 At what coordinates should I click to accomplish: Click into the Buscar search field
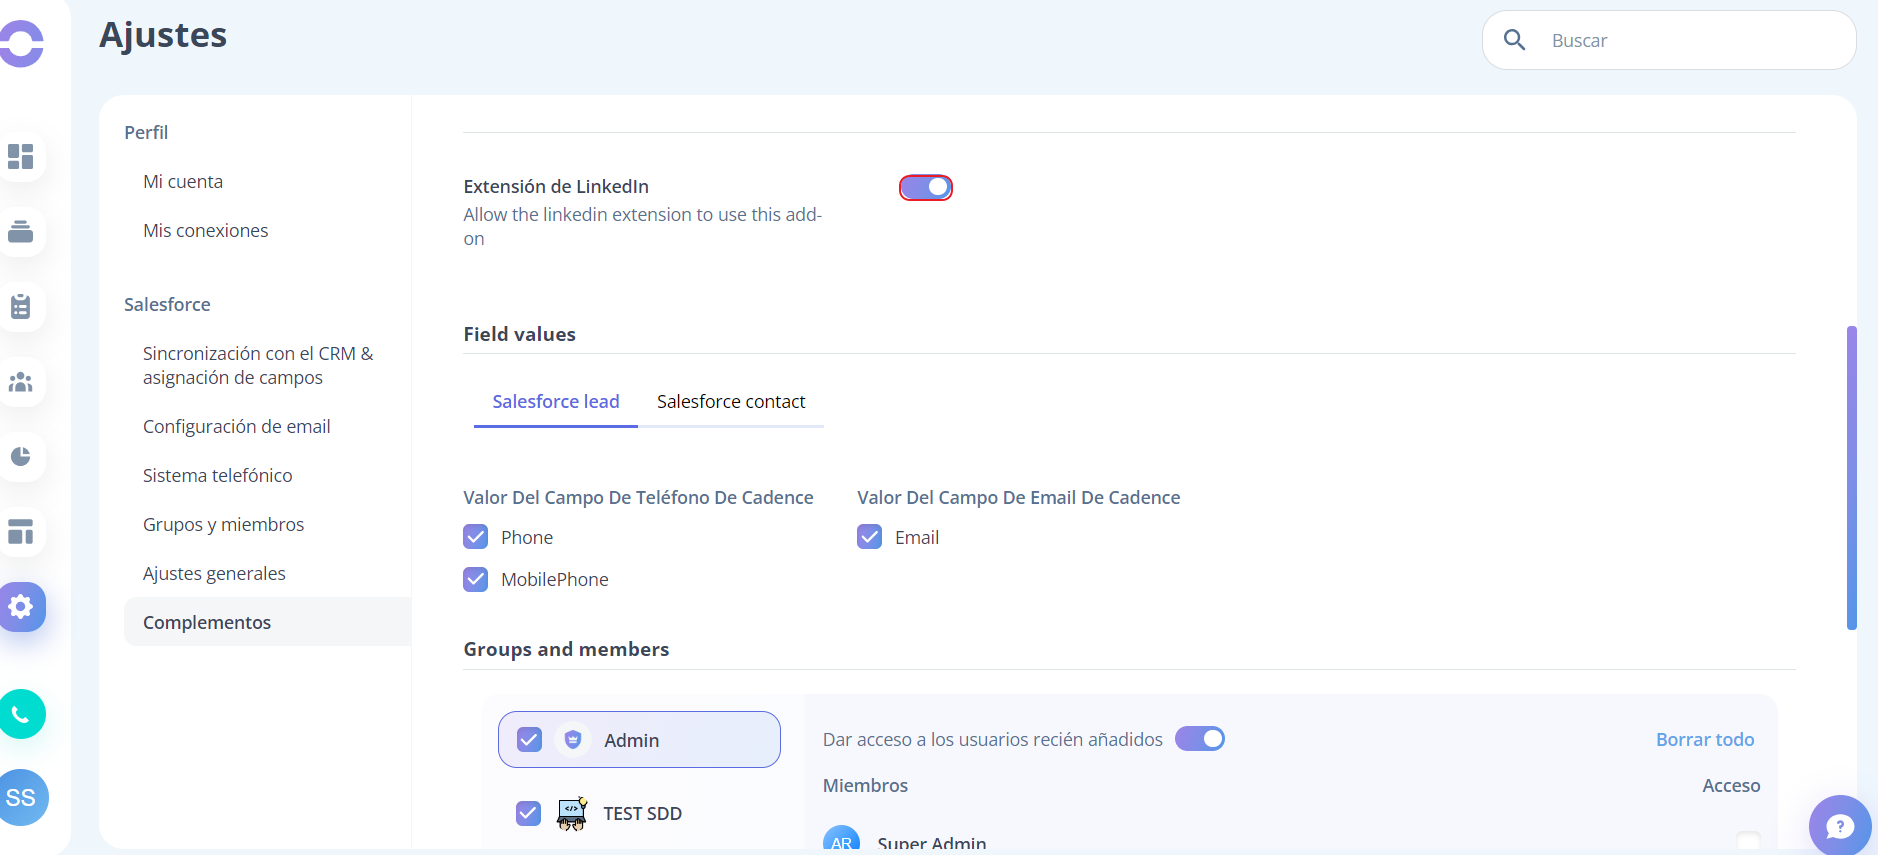(x=1669, y=40)
